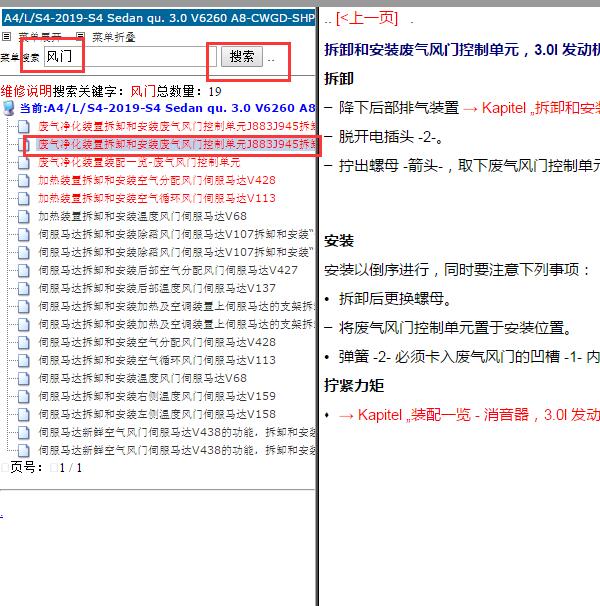Click the step 将废气风门控制单元置于安装位置
The width and height of the screenshot is (600, 606).
tap(455, 328)
